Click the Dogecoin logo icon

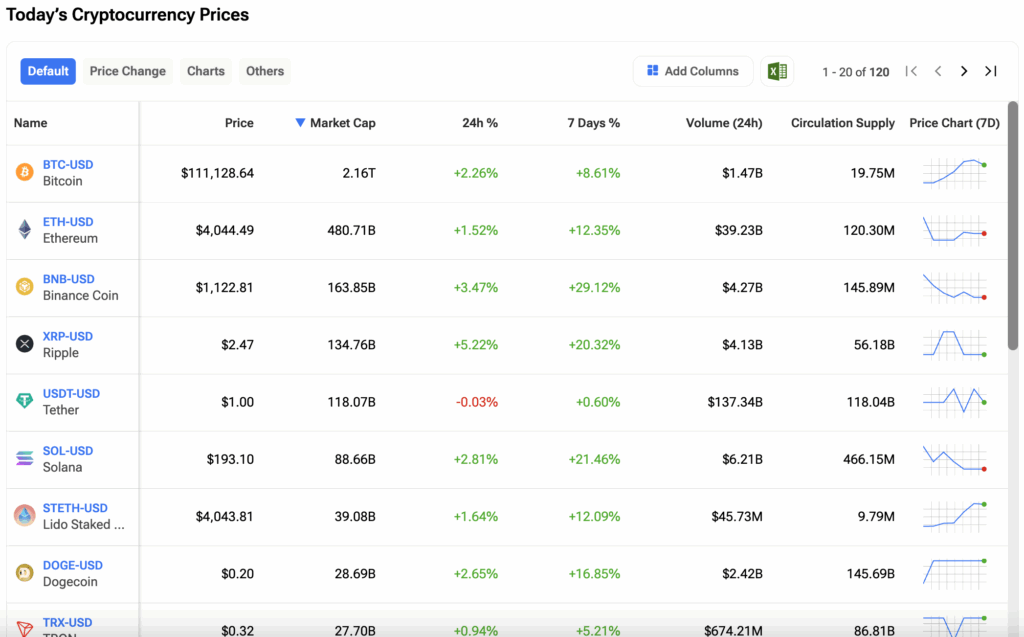[x=24, y=572]
